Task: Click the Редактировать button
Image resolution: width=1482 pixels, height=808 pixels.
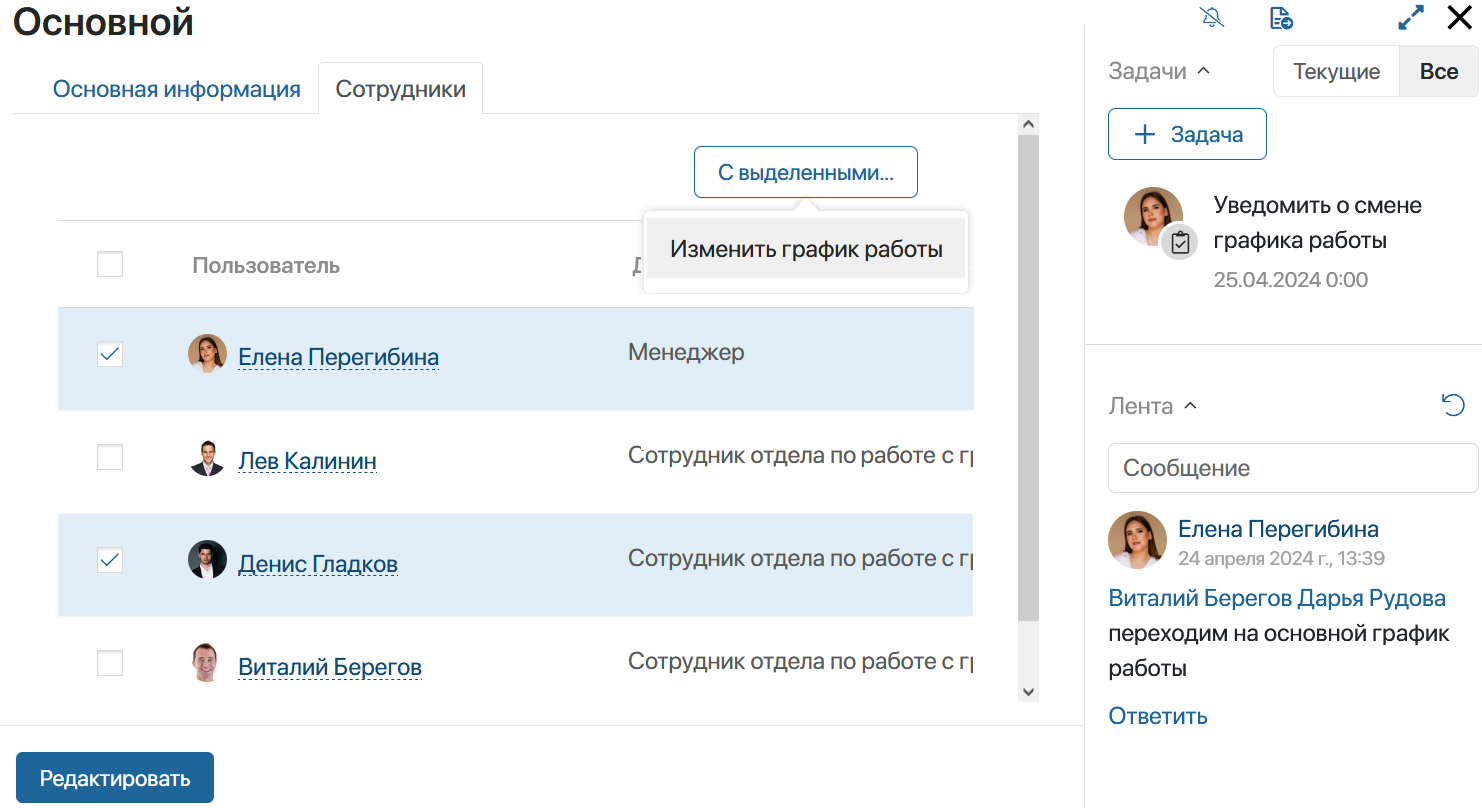Action: tap(115, 777)
